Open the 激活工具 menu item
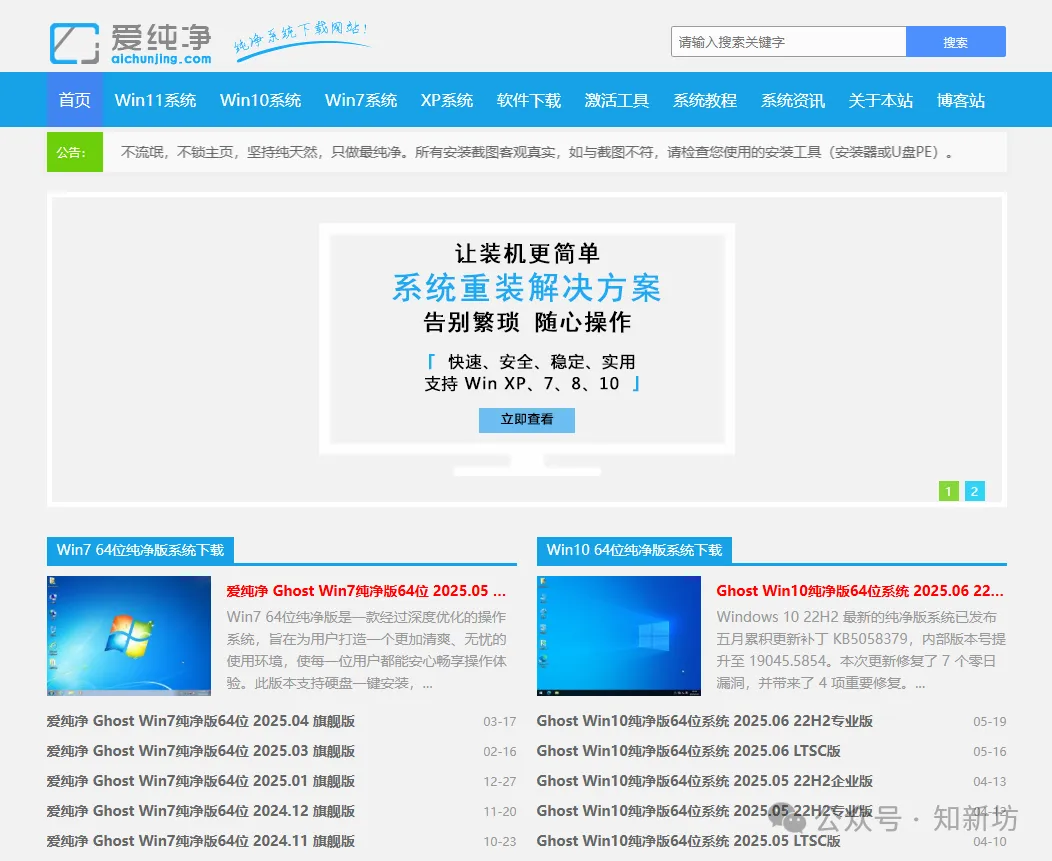 [617, 100]
